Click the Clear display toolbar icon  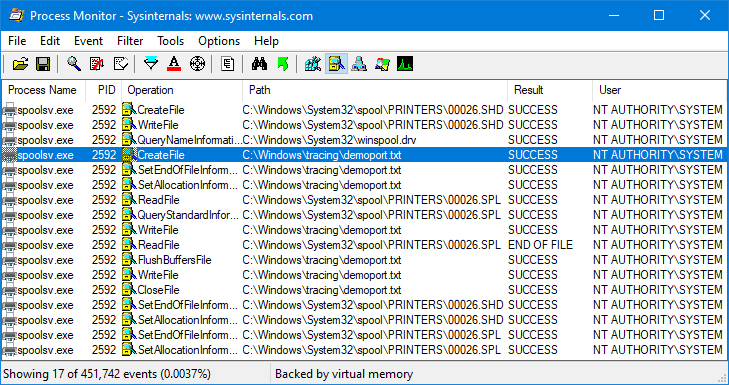click(x=121, y=64)
